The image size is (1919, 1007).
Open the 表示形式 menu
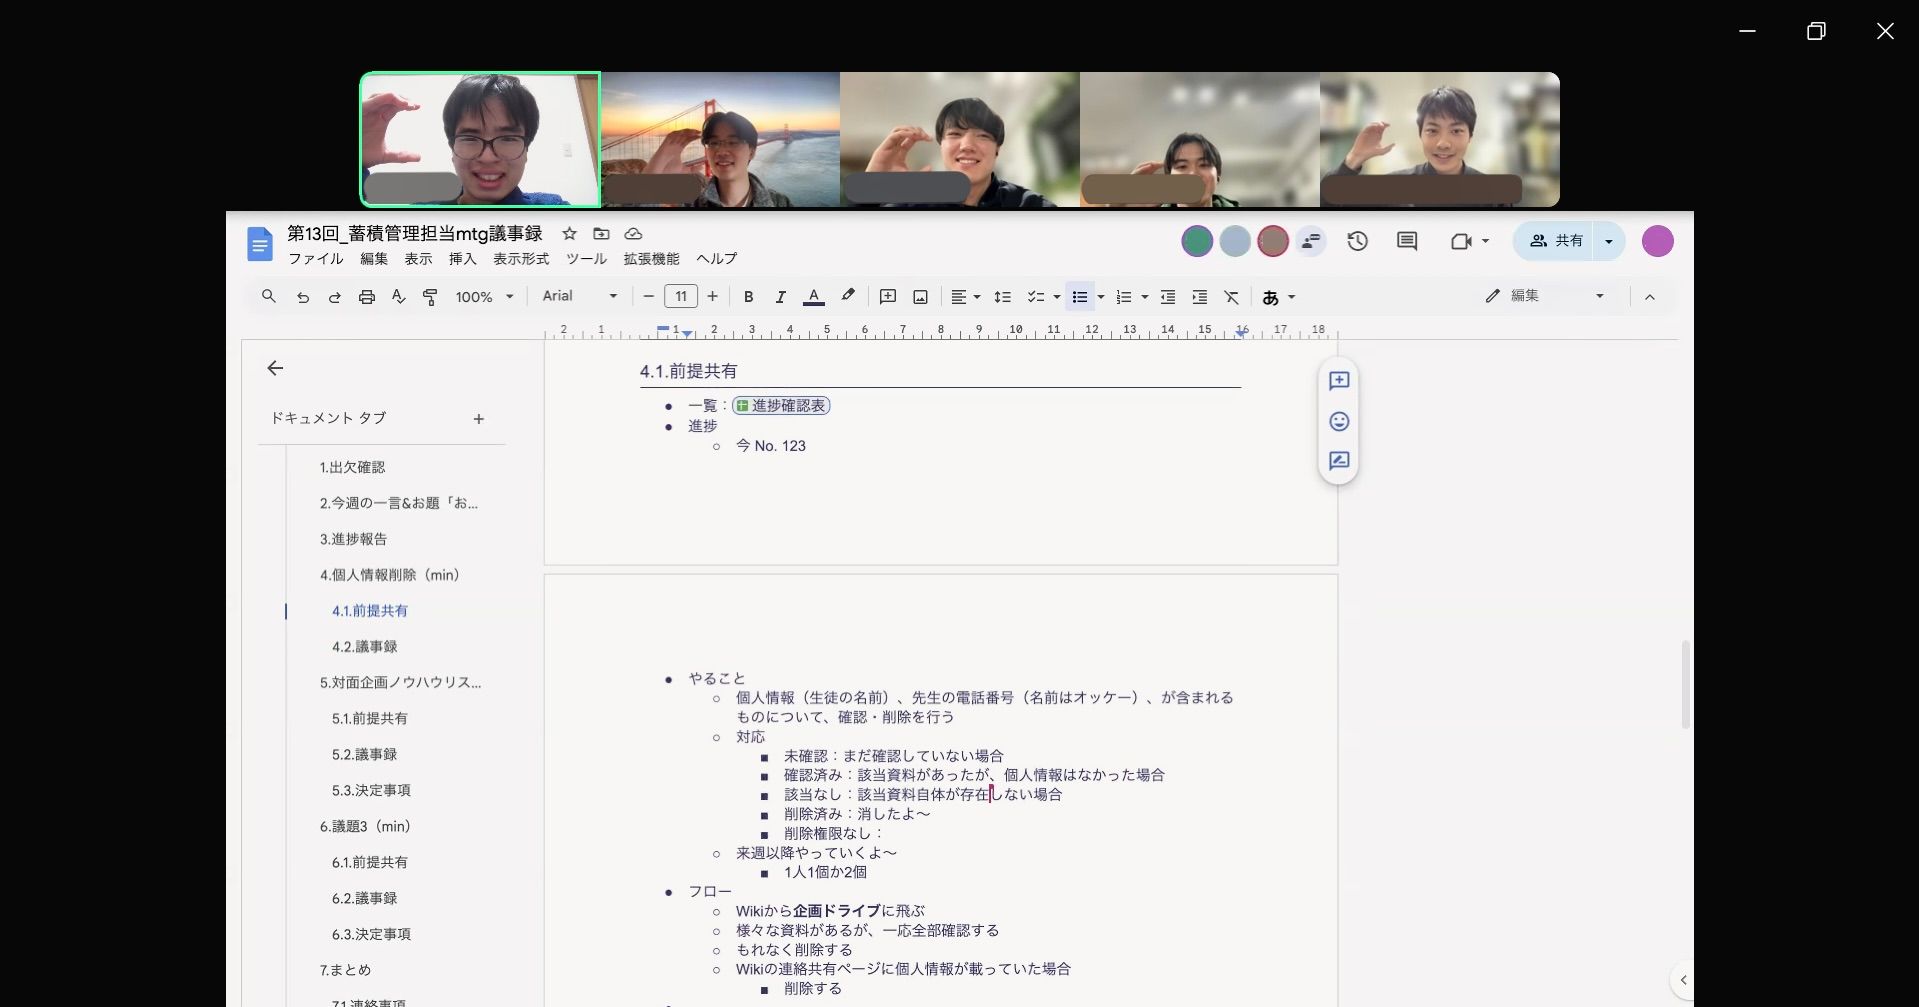[520, 259]
